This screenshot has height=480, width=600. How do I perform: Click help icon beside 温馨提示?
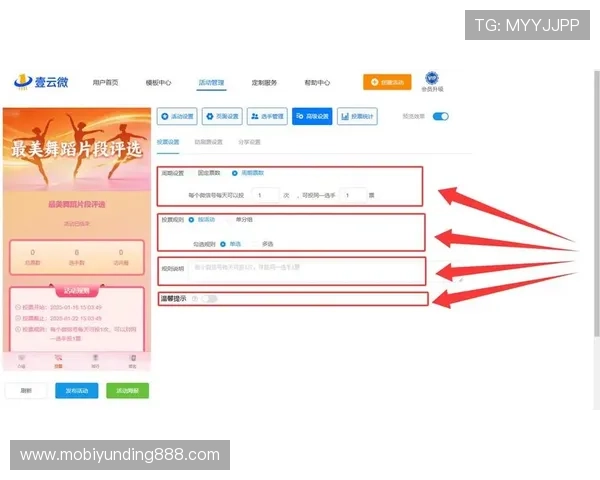pos(194,298)
